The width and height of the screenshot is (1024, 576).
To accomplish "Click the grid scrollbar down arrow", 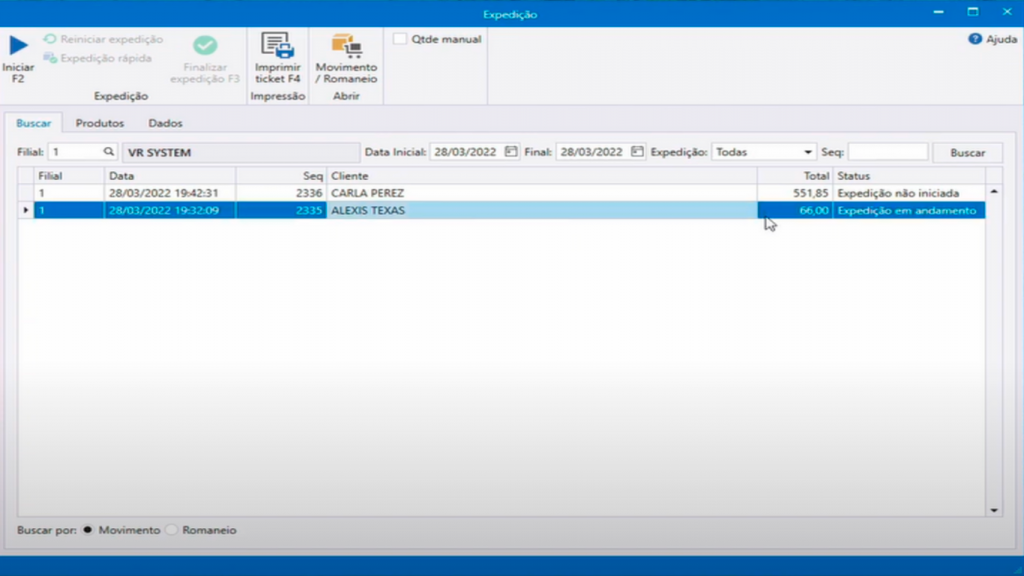I will 994,510.
